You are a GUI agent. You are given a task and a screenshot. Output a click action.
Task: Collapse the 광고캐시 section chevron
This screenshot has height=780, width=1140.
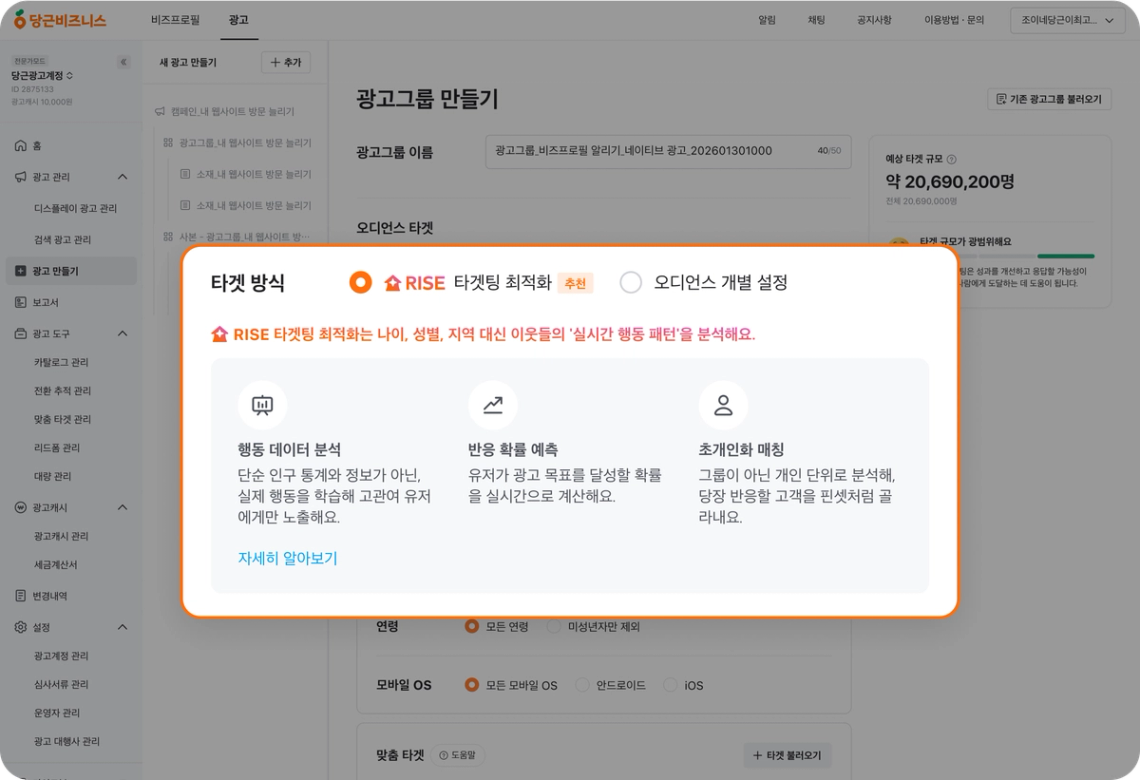coord(122,507)
